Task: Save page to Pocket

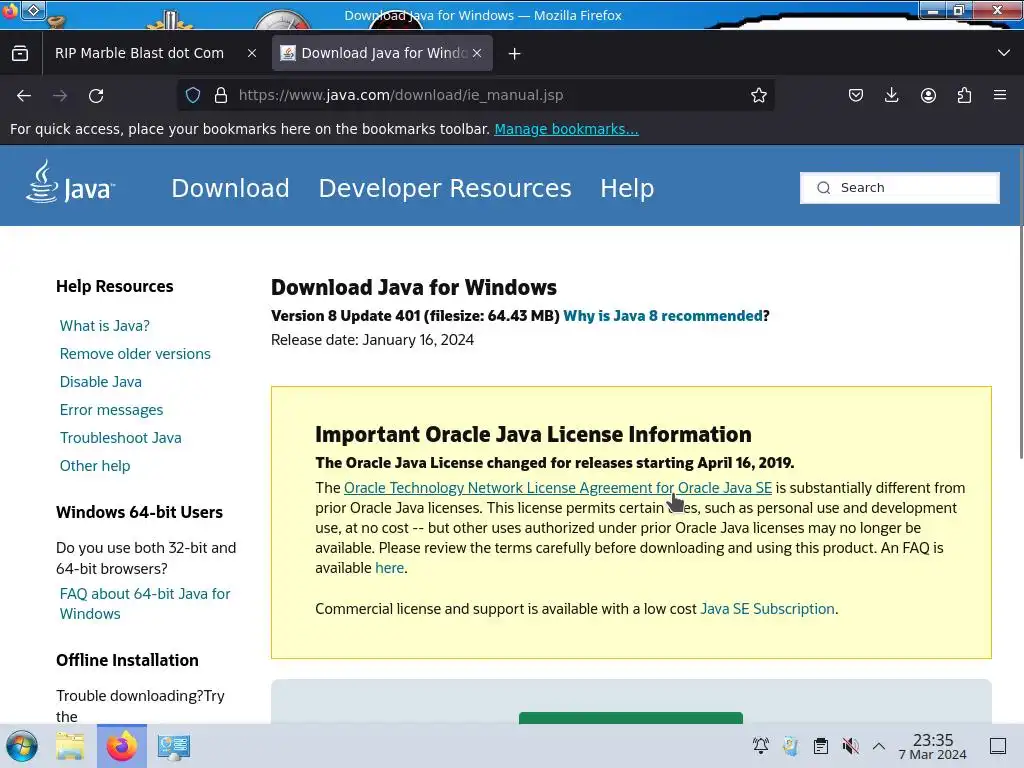Action: [856, 95]
